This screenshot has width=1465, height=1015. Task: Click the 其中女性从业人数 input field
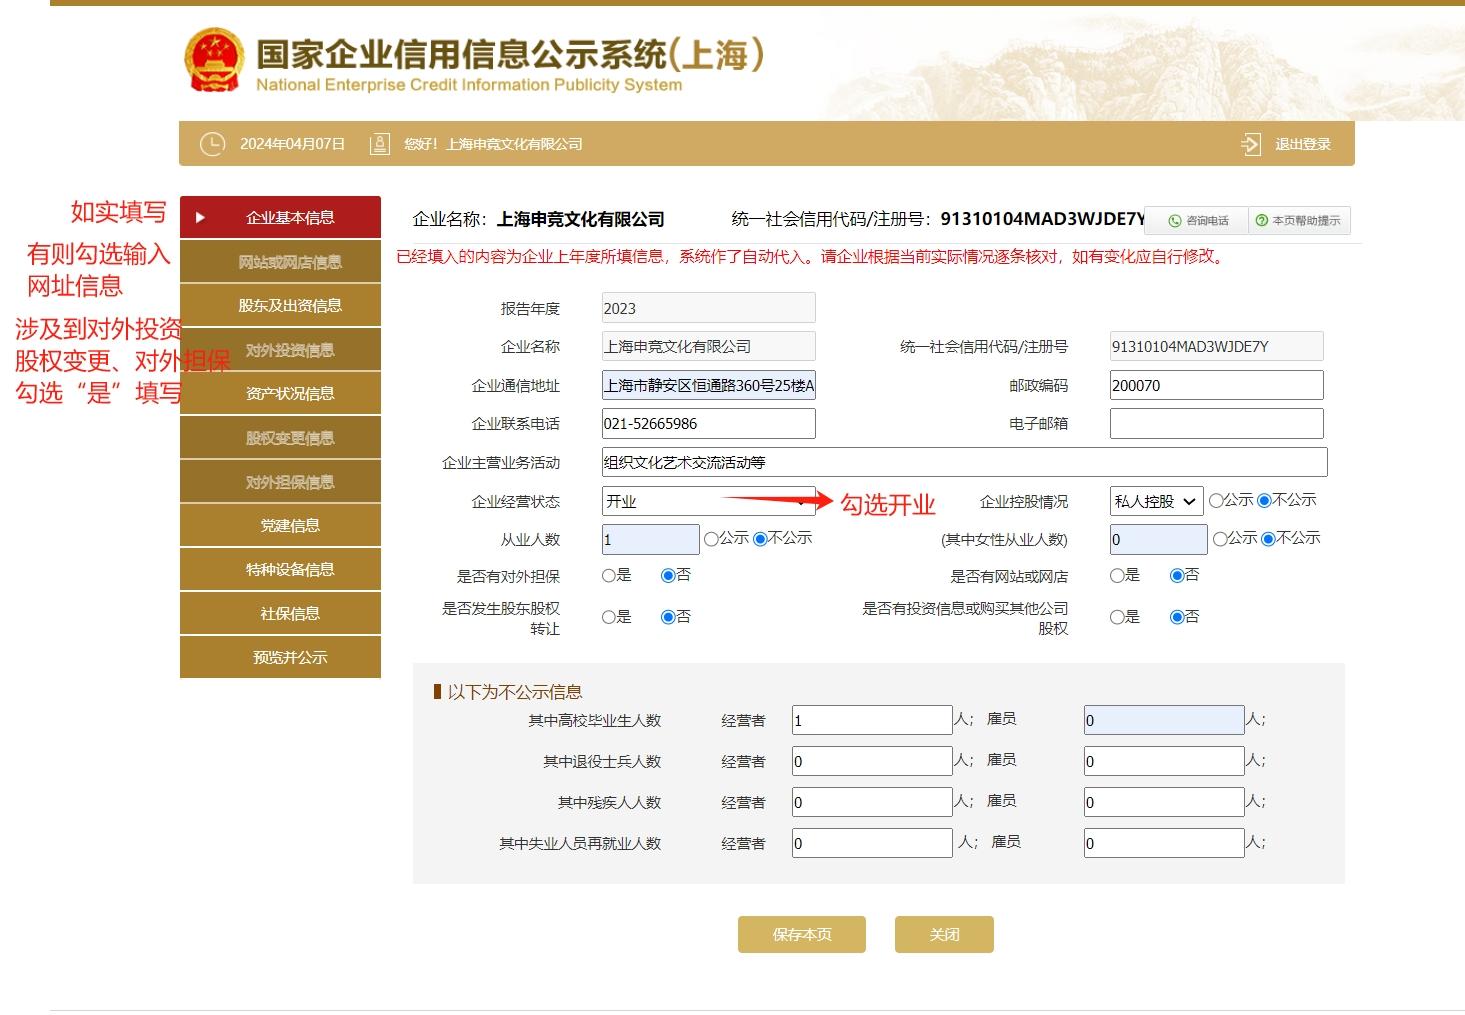click(x=1158, y=539)
